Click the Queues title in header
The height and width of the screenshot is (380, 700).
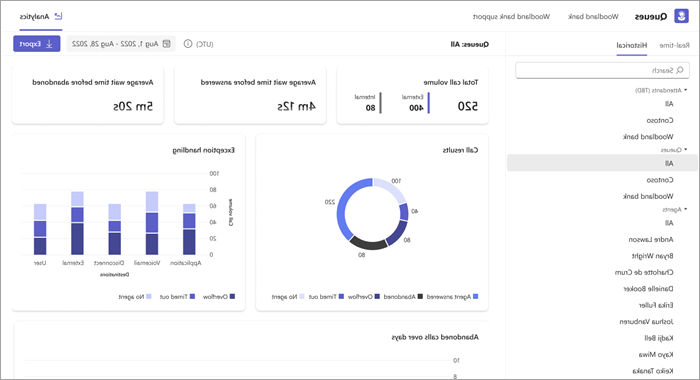pyautogui.click(x=650, y=17)
